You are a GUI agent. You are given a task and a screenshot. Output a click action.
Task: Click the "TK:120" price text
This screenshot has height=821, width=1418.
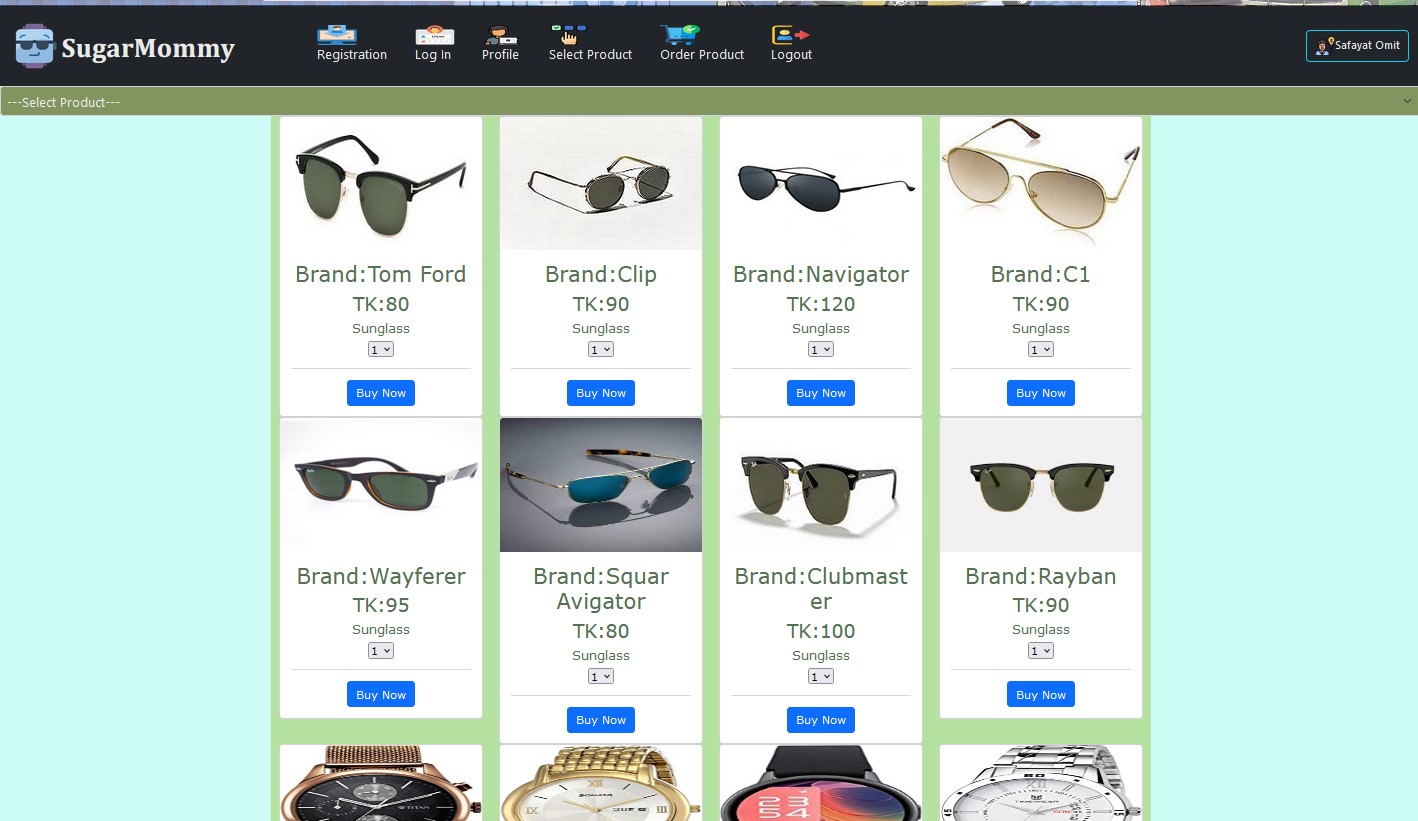[x=821, y=304]
